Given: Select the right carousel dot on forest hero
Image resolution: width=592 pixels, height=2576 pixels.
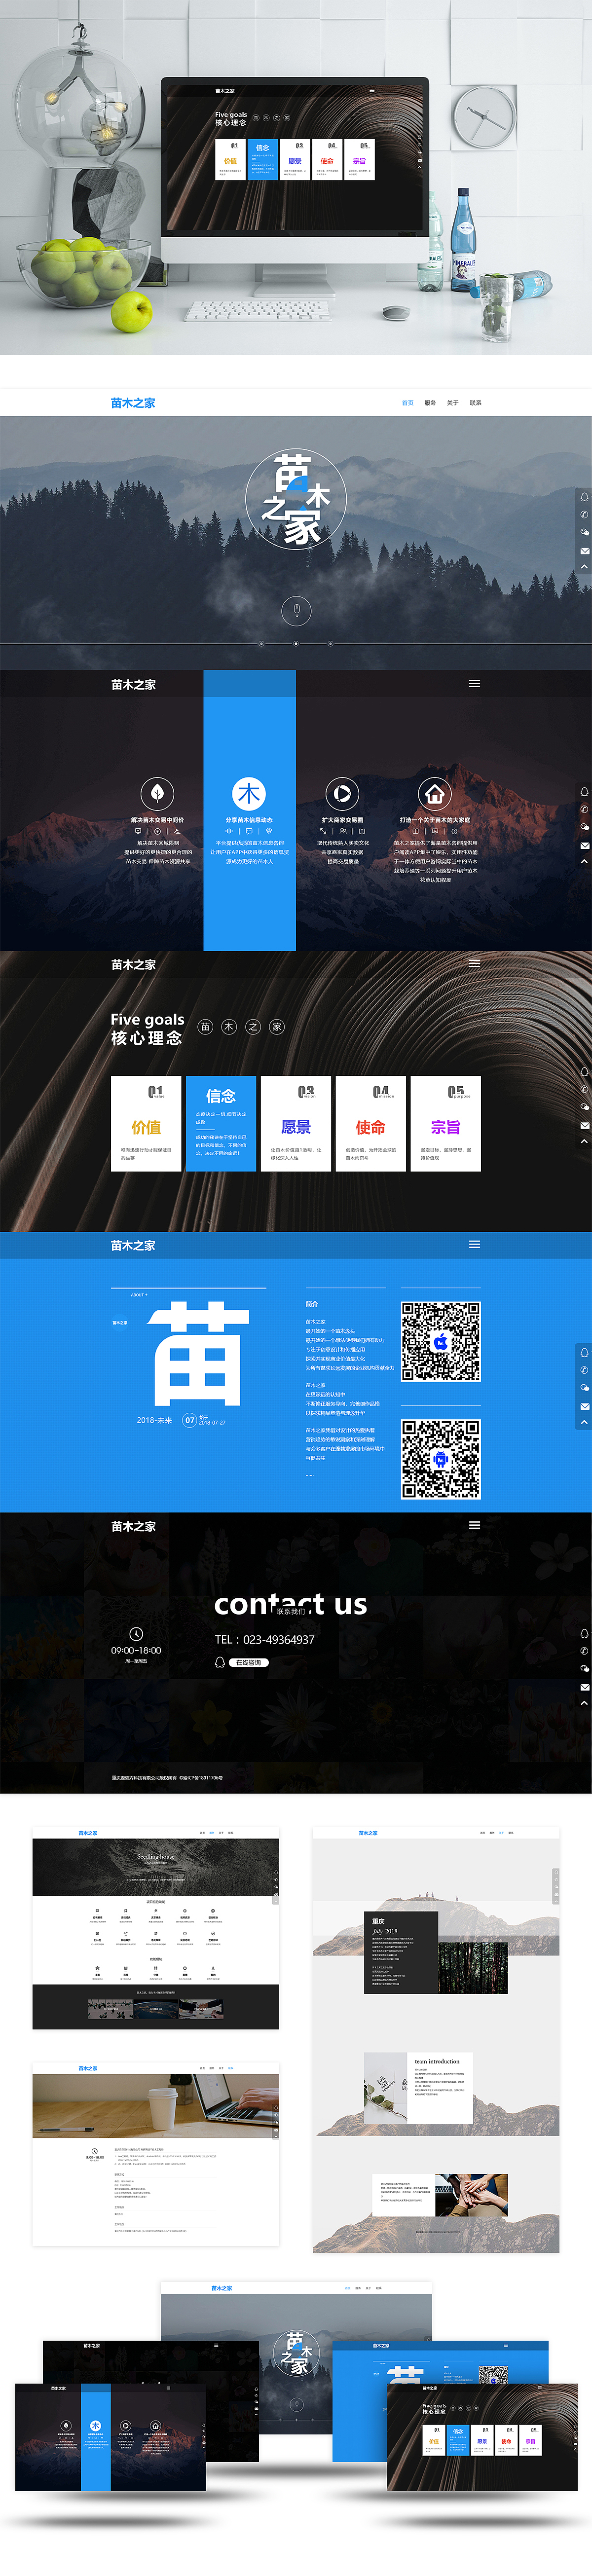Looking at the screenshot, I should 330,644.
